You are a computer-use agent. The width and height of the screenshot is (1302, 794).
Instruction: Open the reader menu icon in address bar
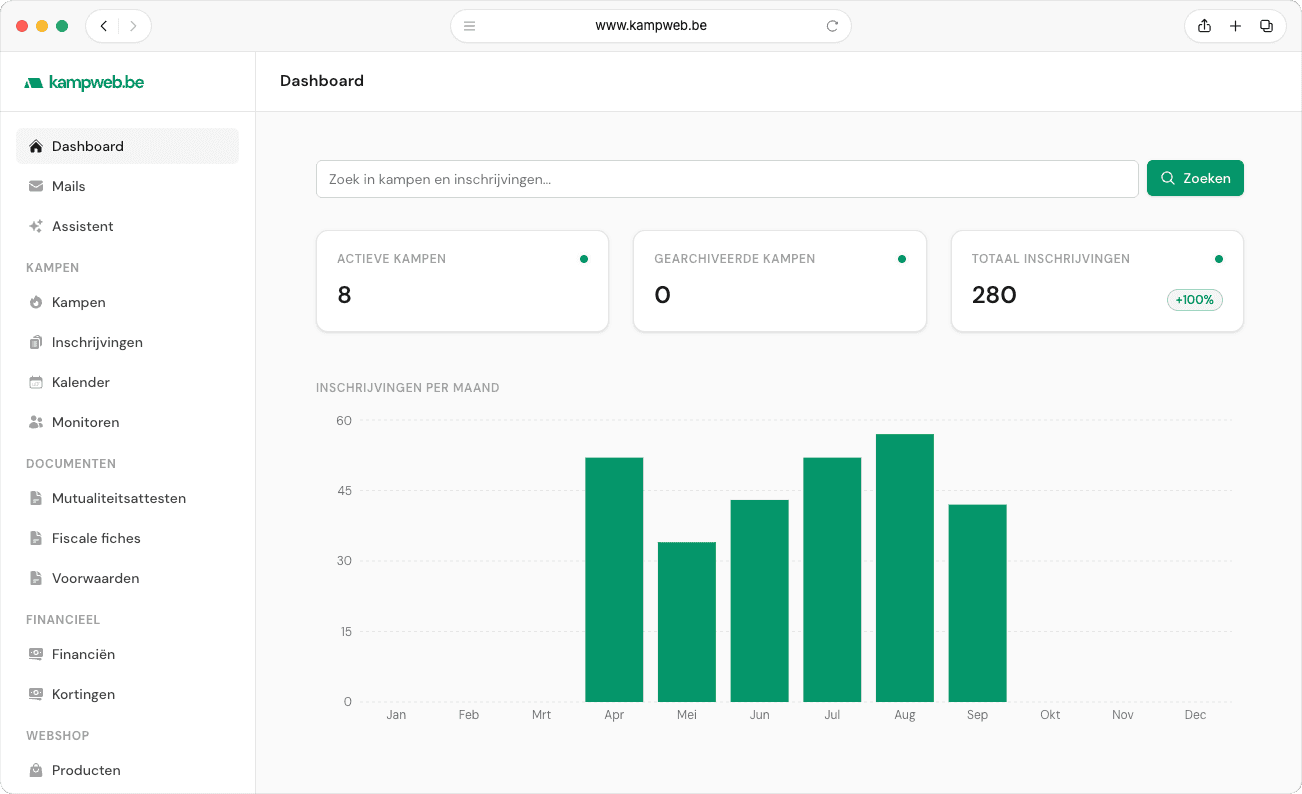tap(470, 26)
